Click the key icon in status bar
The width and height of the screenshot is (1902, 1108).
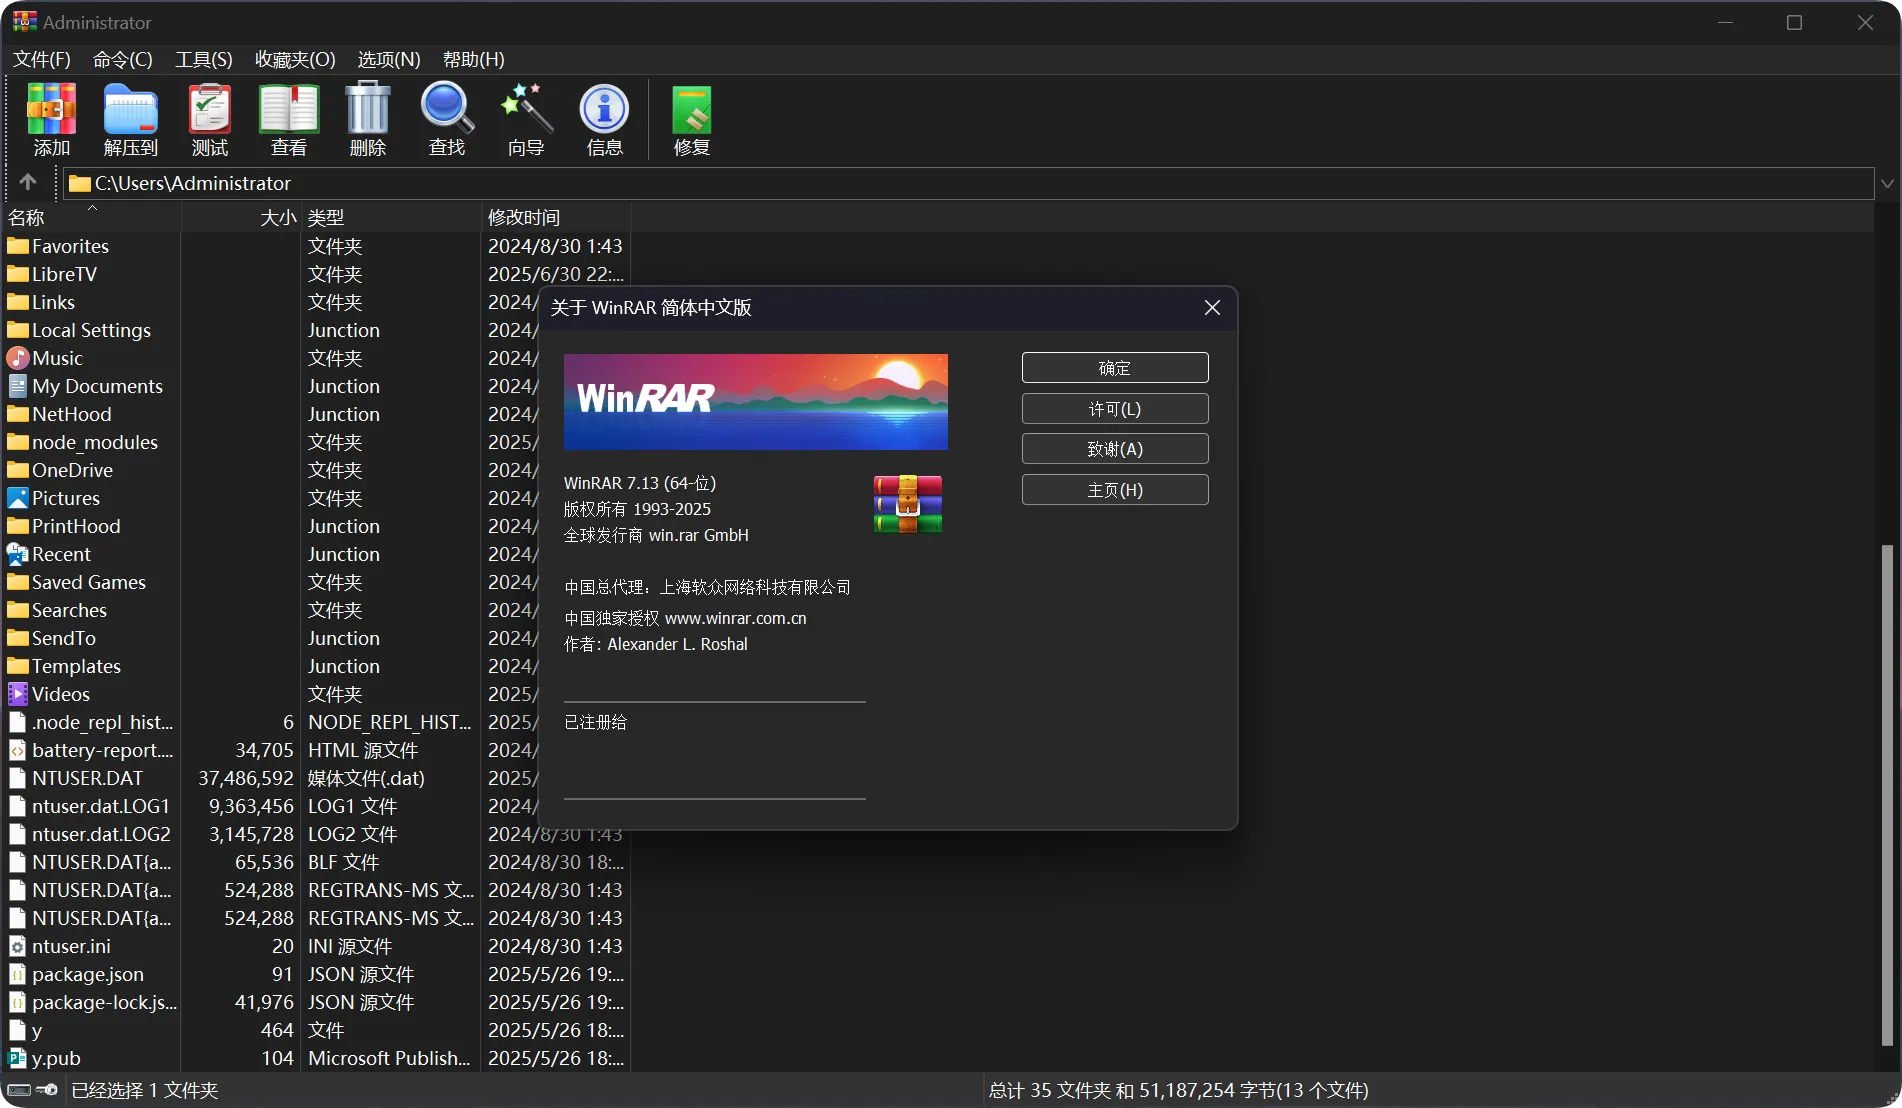pyautogui.click(x=47, y=1090)
